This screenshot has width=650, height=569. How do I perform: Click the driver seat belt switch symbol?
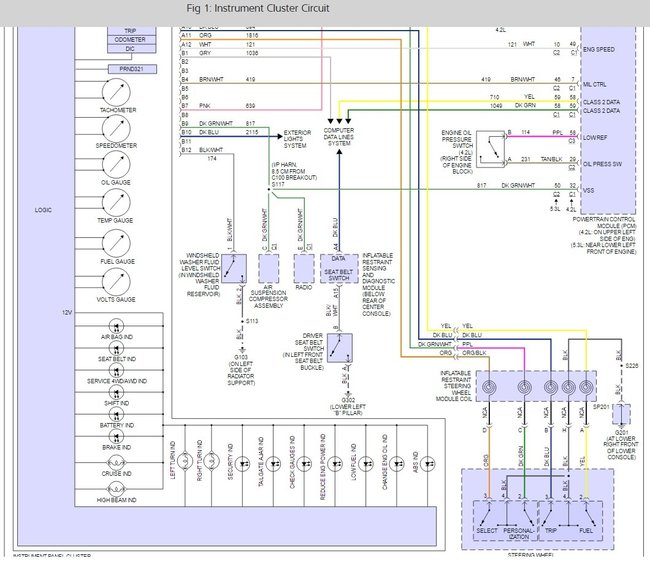coord(340,348)
